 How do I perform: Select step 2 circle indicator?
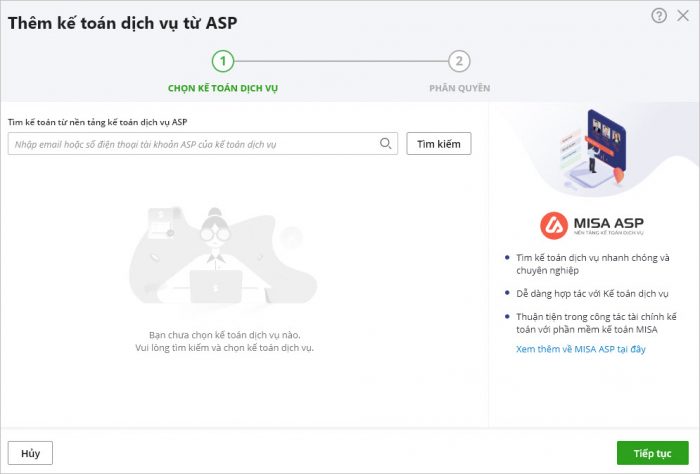[459, 62]
